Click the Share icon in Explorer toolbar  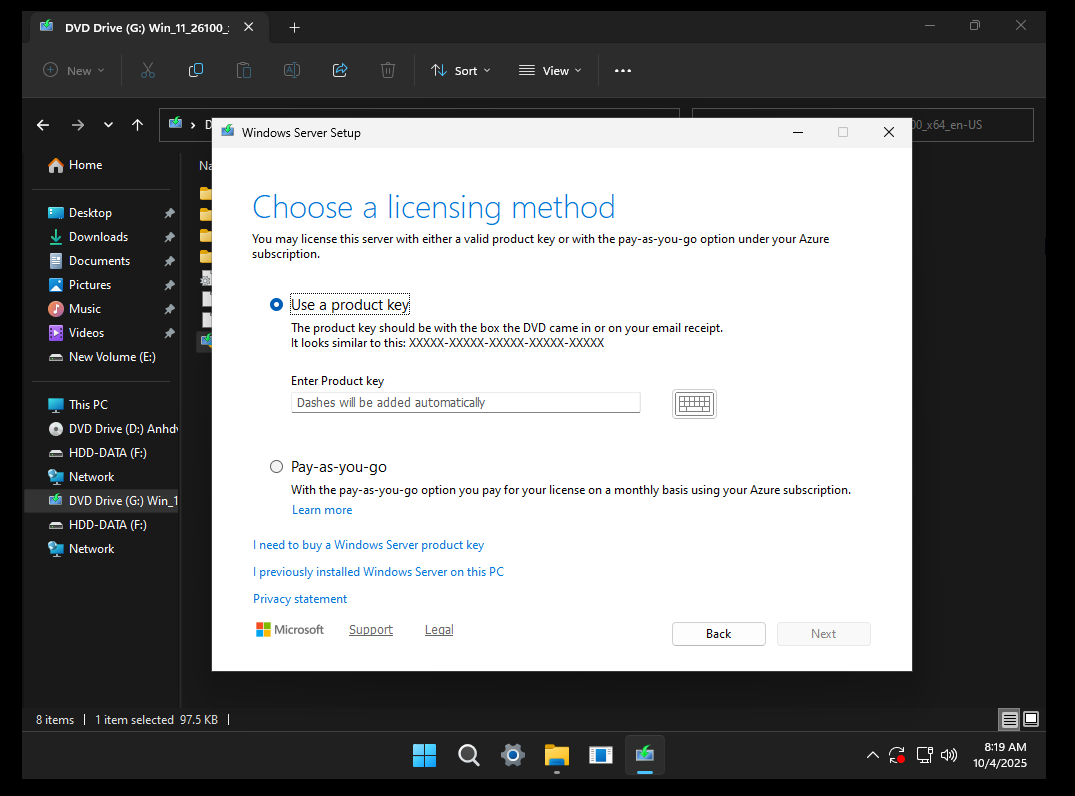340,71
